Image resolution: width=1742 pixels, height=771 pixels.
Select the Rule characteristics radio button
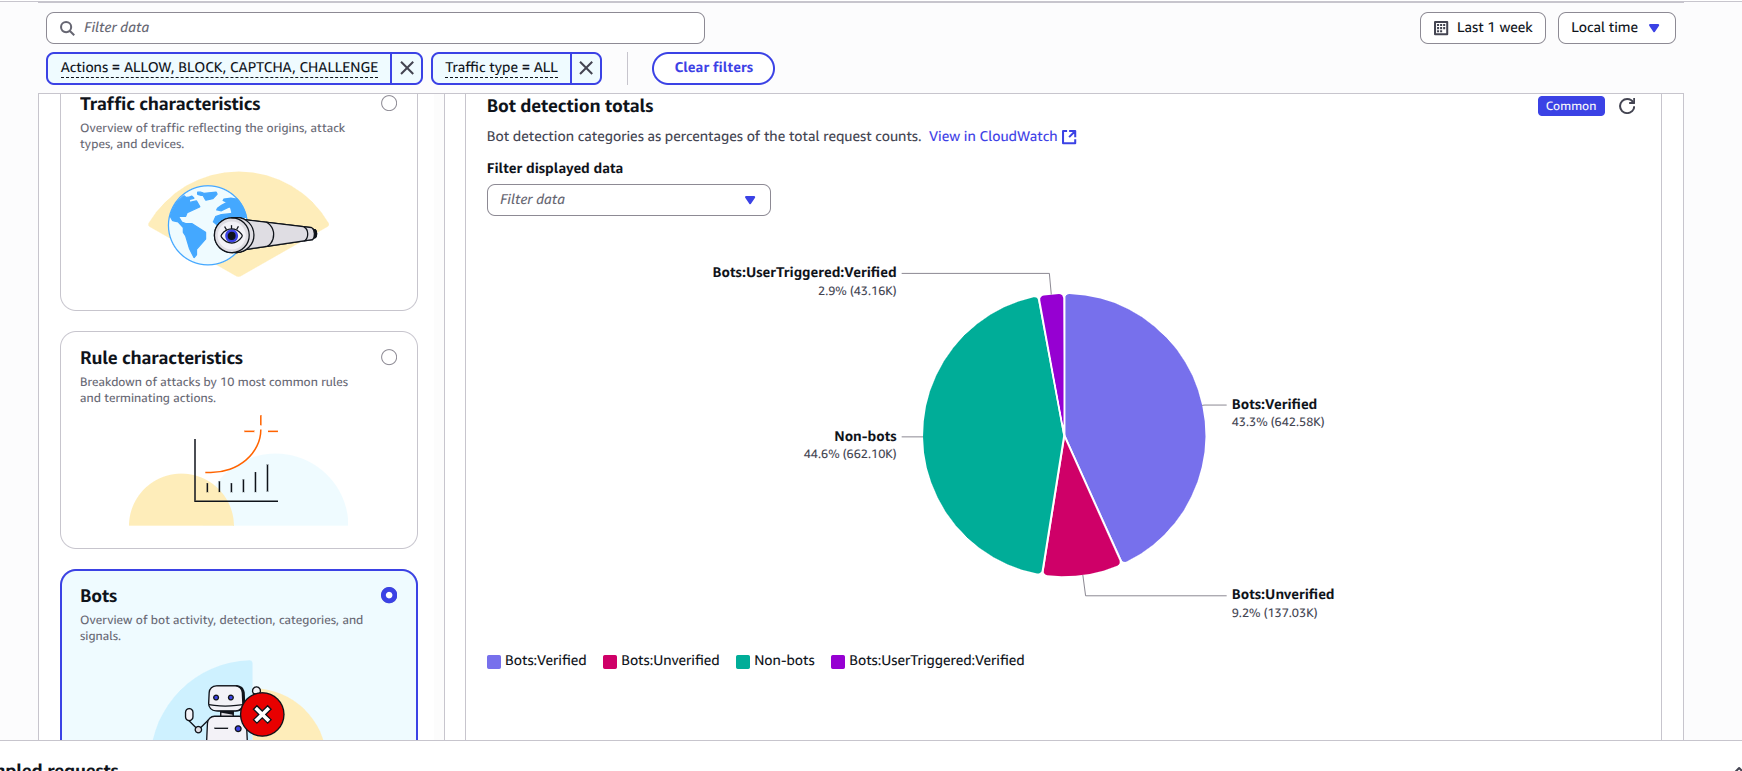coord(389,358)
